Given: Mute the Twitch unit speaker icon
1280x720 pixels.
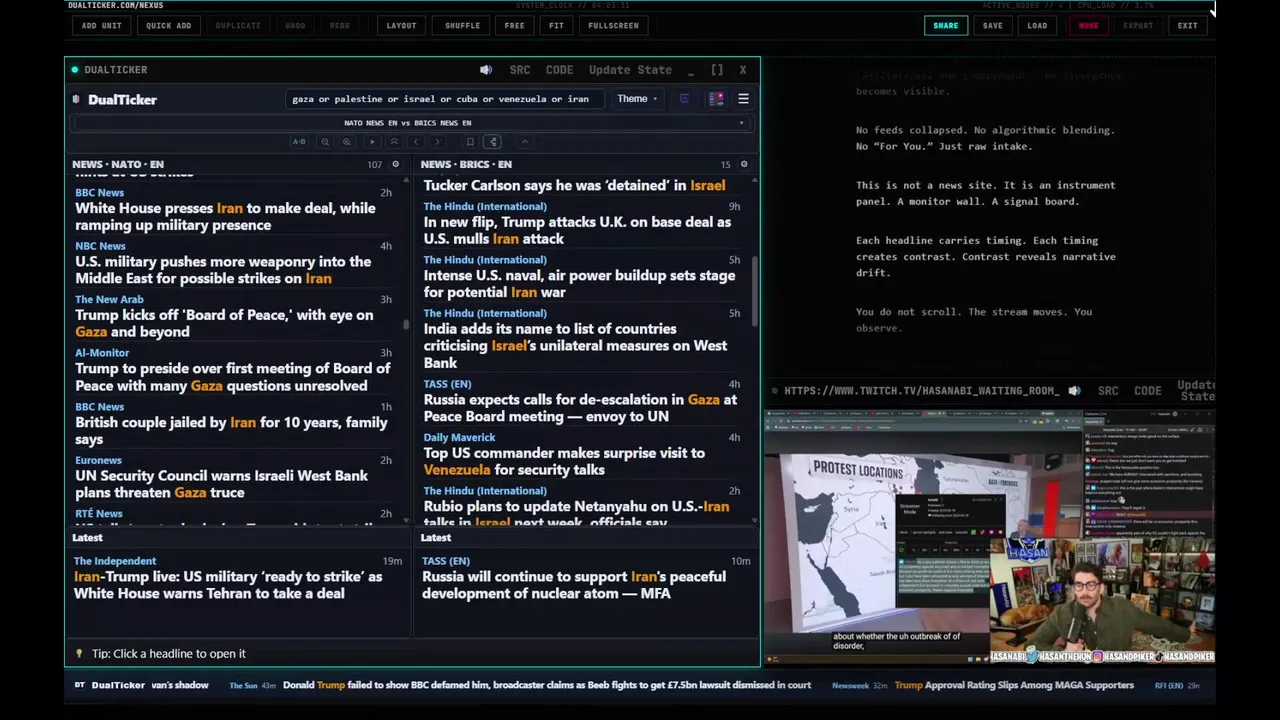Looking at the screenshot, I should (1074, 391).
